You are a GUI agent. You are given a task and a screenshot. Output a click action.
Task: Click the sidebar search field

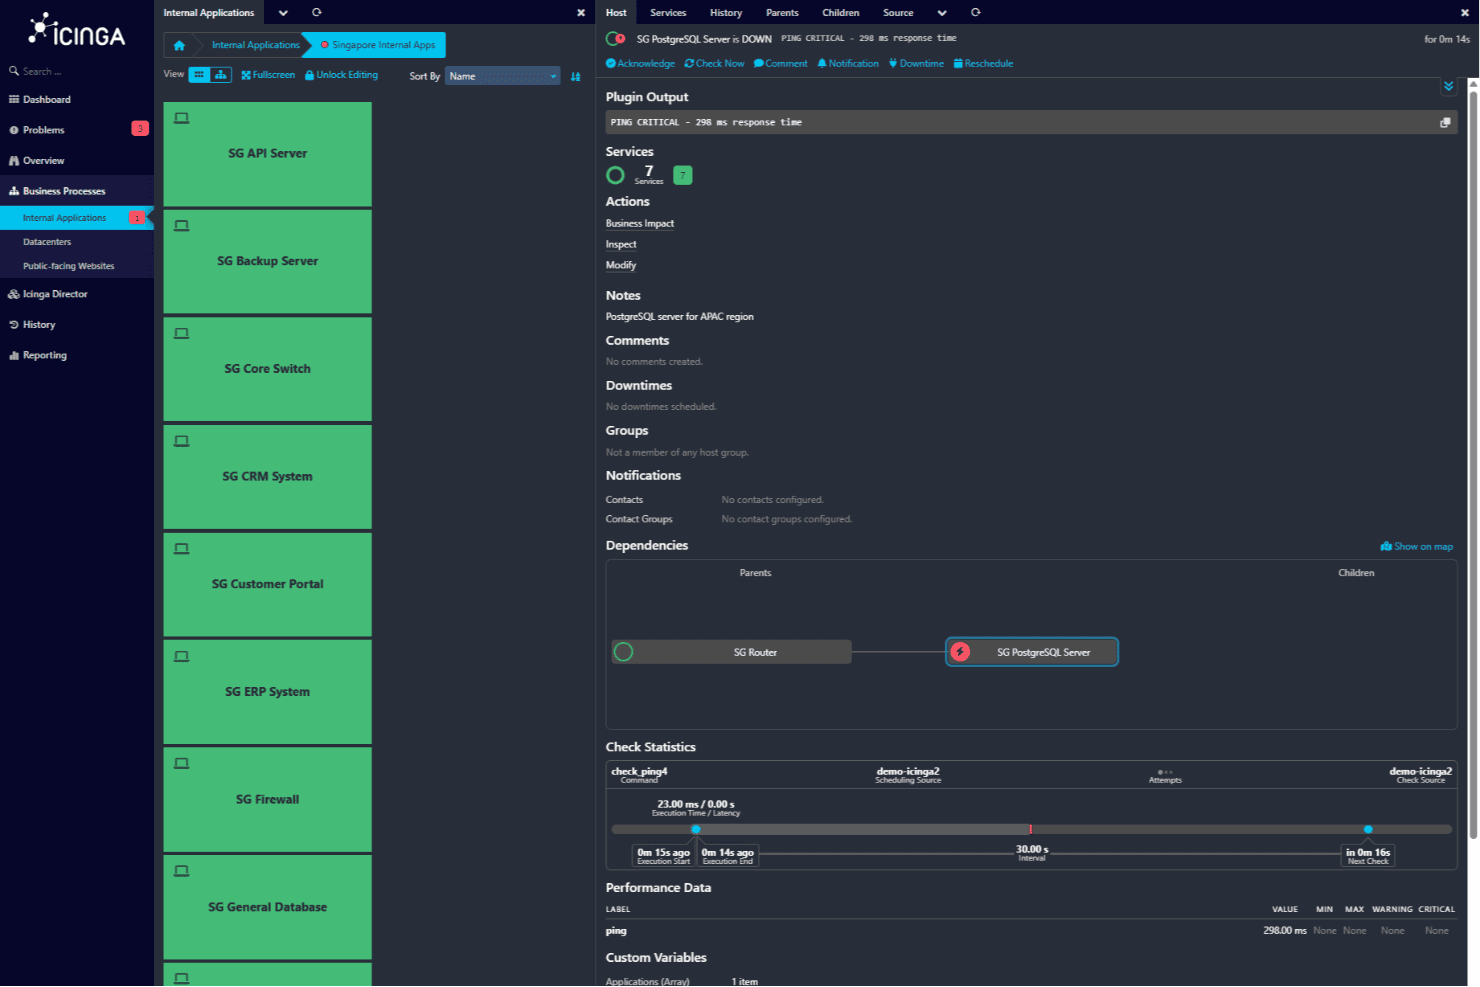77,72
